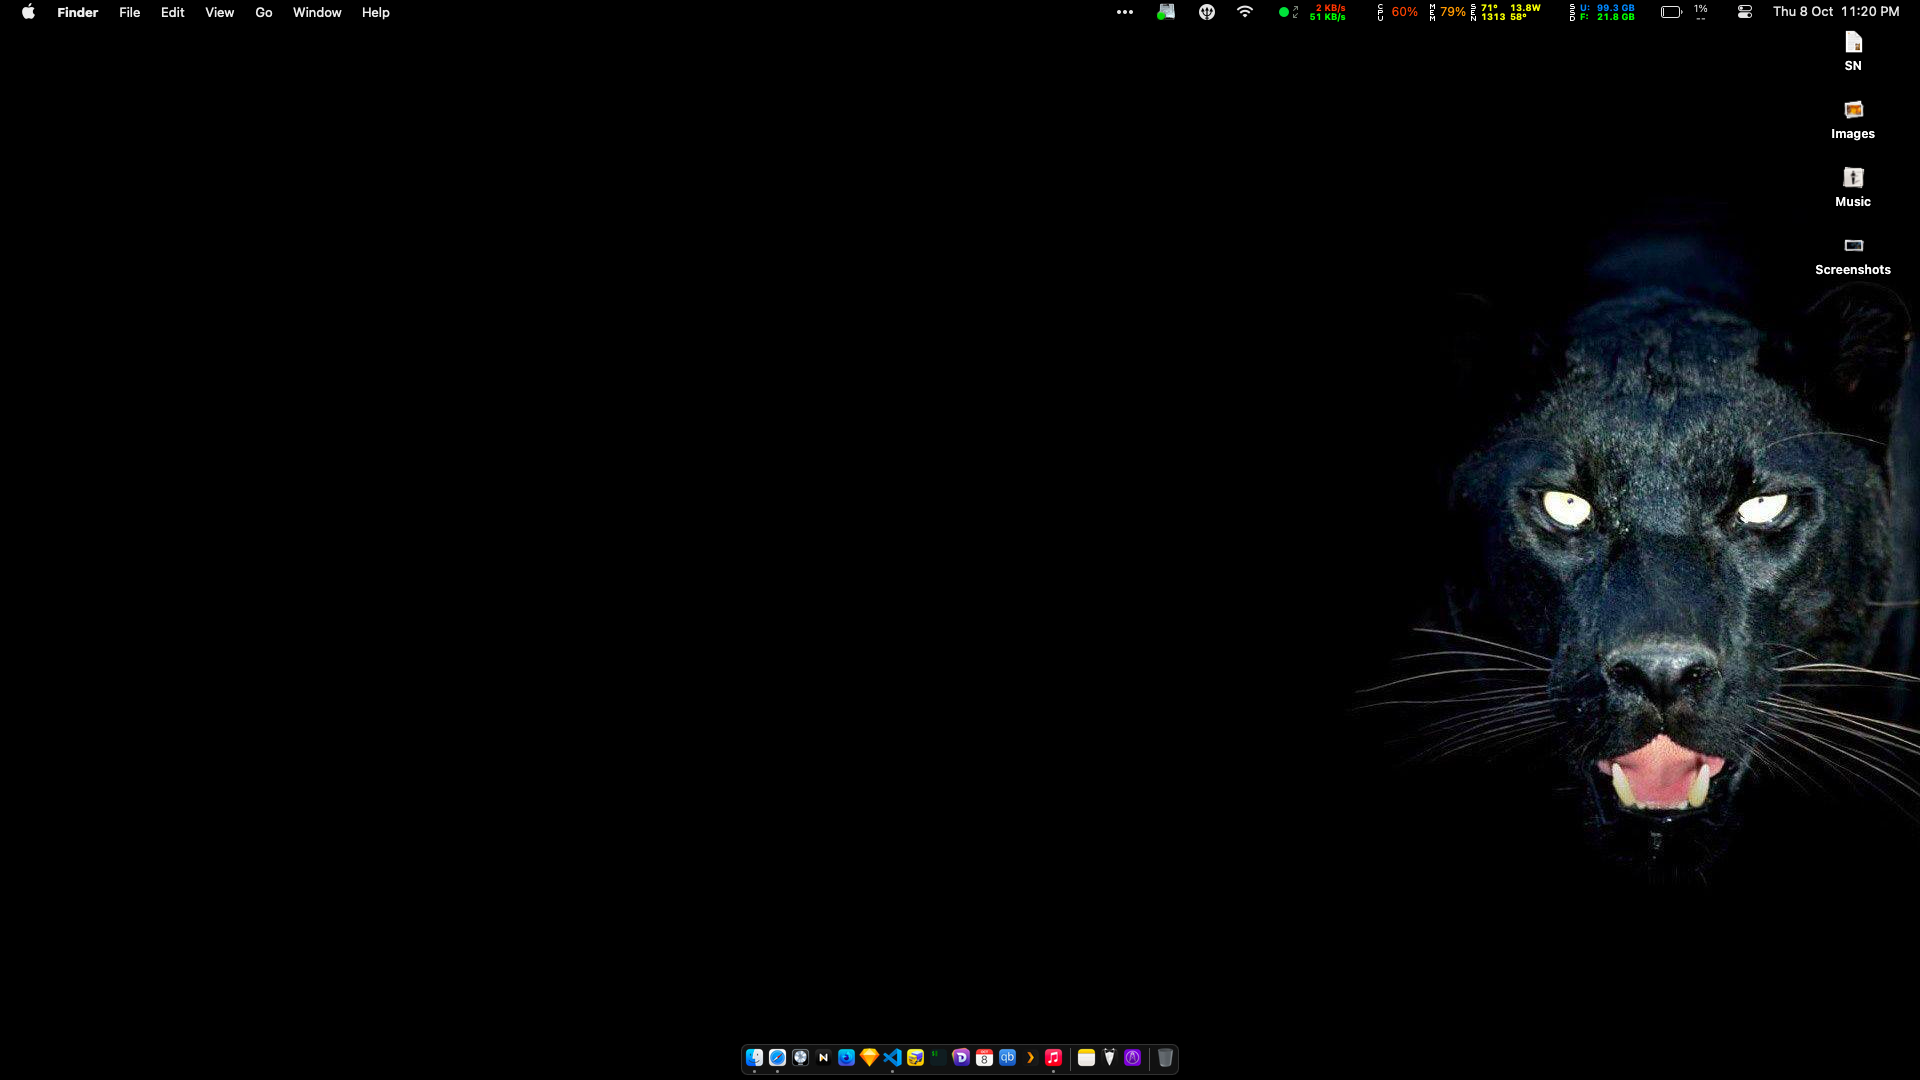Open Visual Studio Code from Dock
Image resolution: width=1920 pixels, height=1080 pixels.
click(892, 1057)
